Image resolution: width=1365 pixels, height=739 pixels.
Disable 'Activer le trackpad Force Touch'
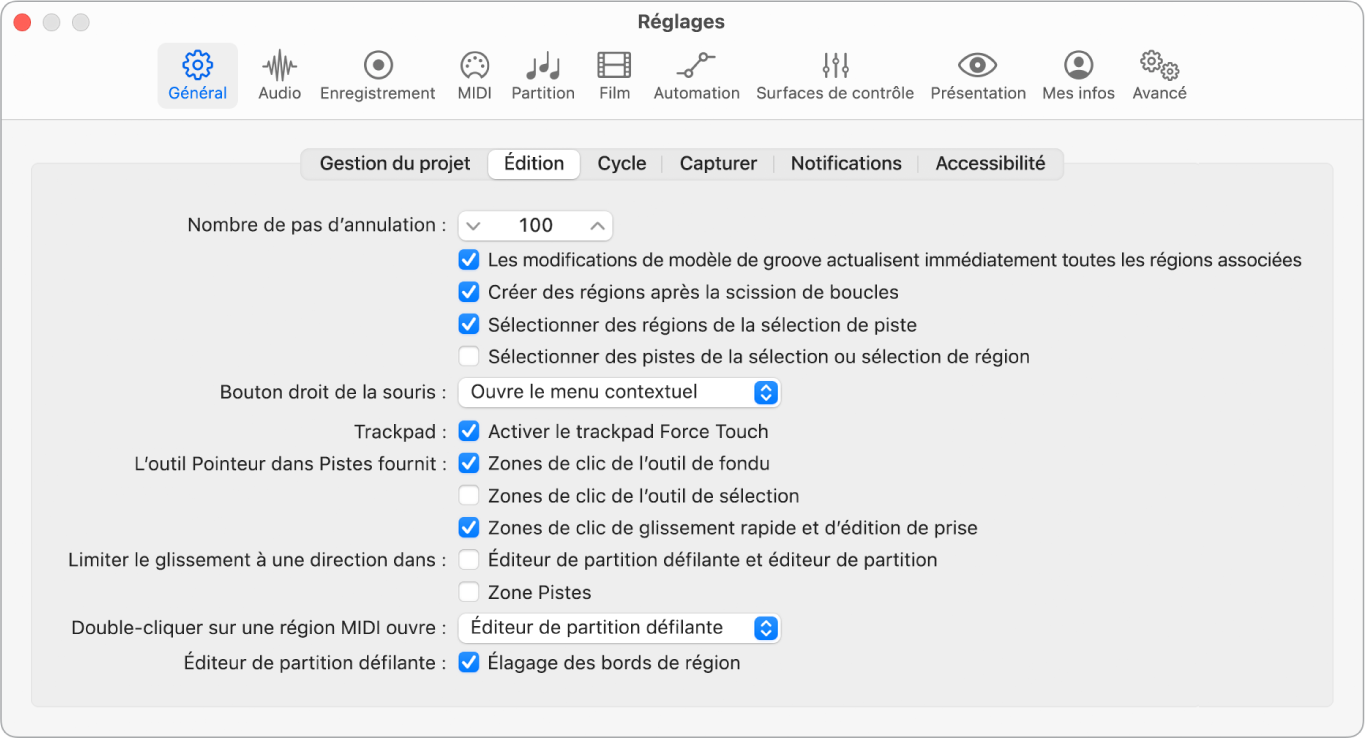(469, 431)
